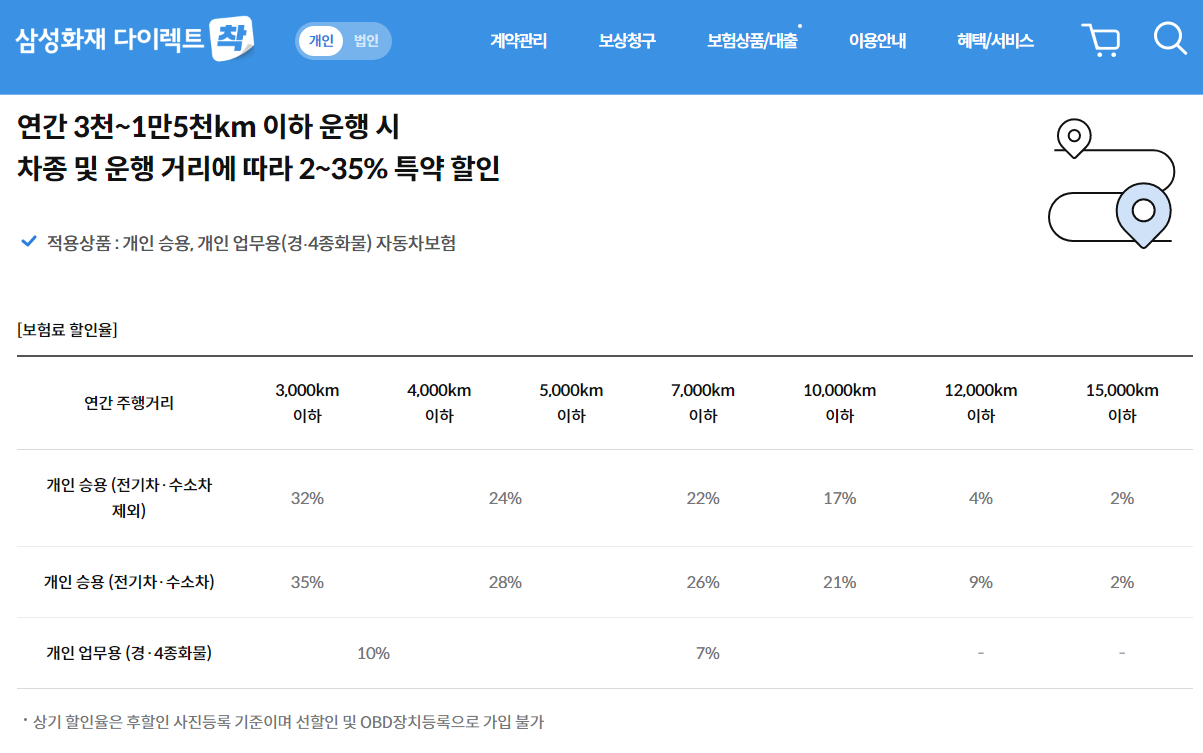Click the search magnifier icon

pyautogui.click(x=1168, y=39)
